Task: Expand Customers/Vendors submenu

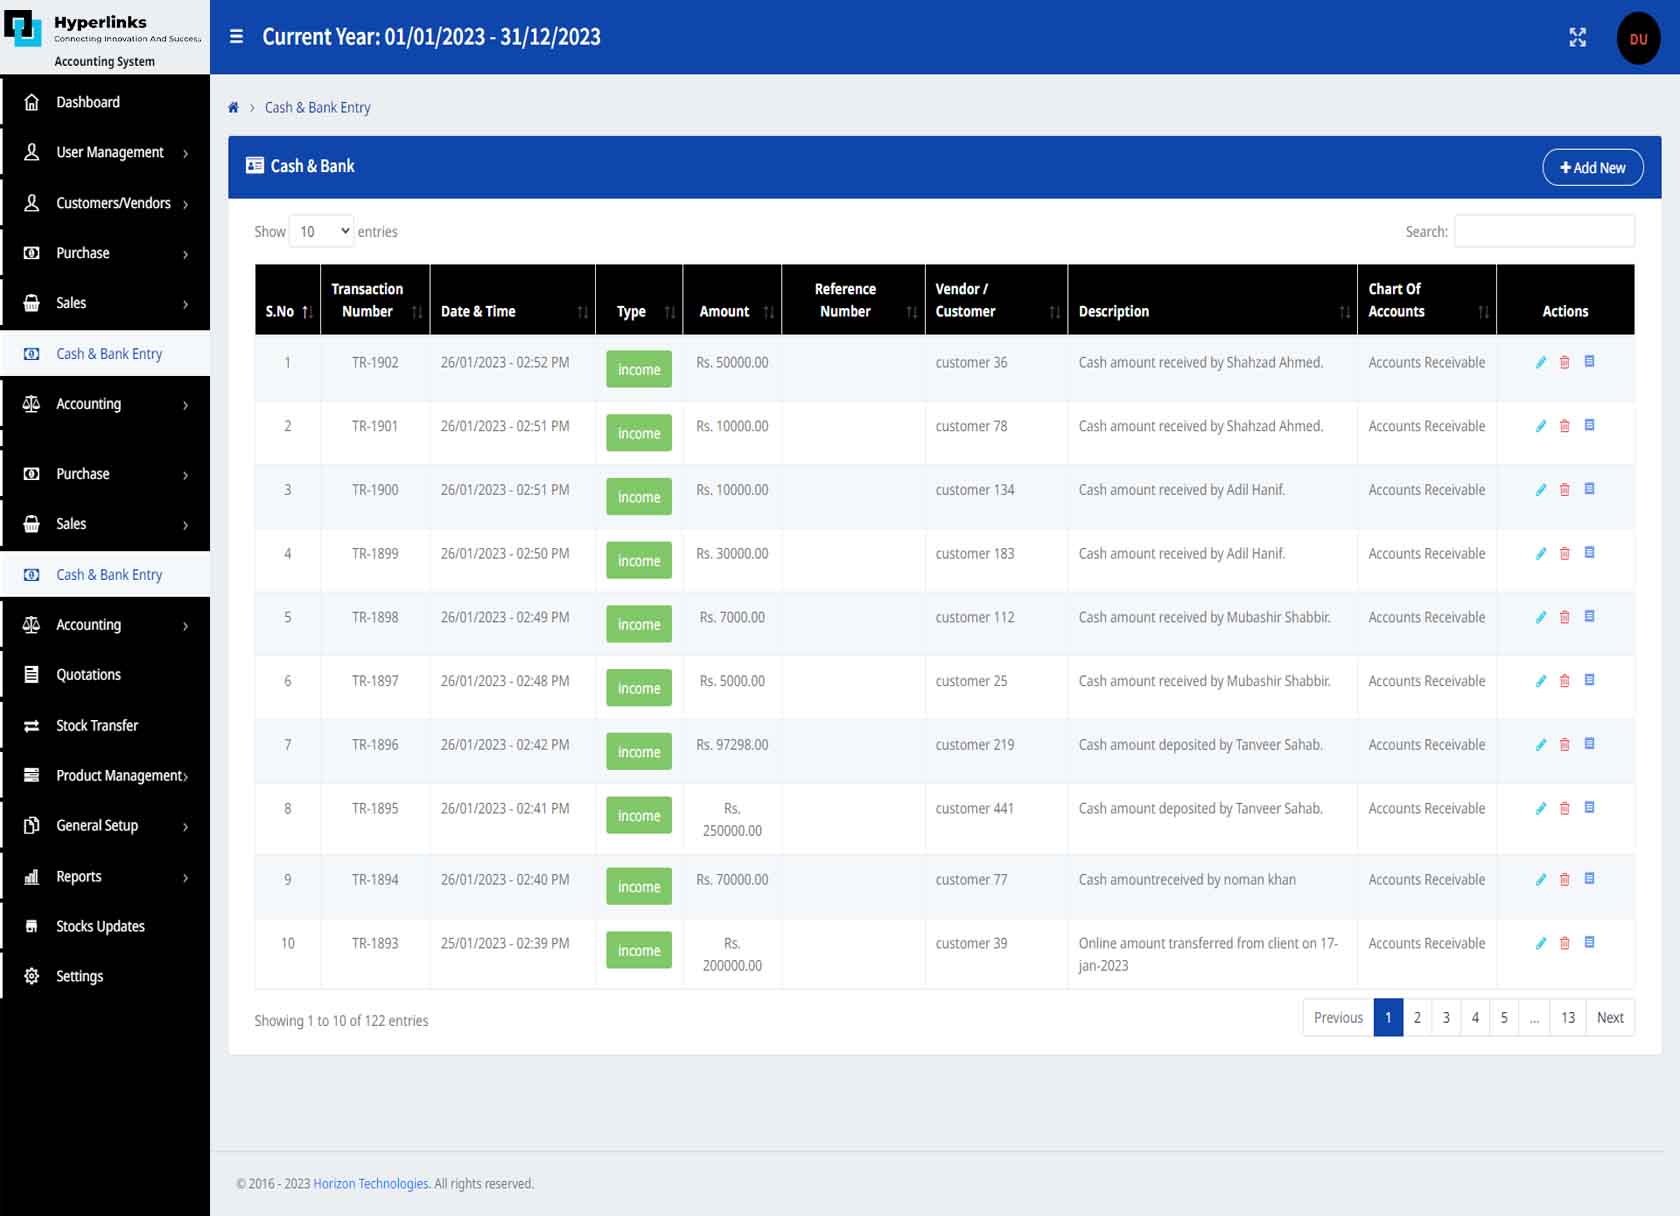Action: (105, 203)
